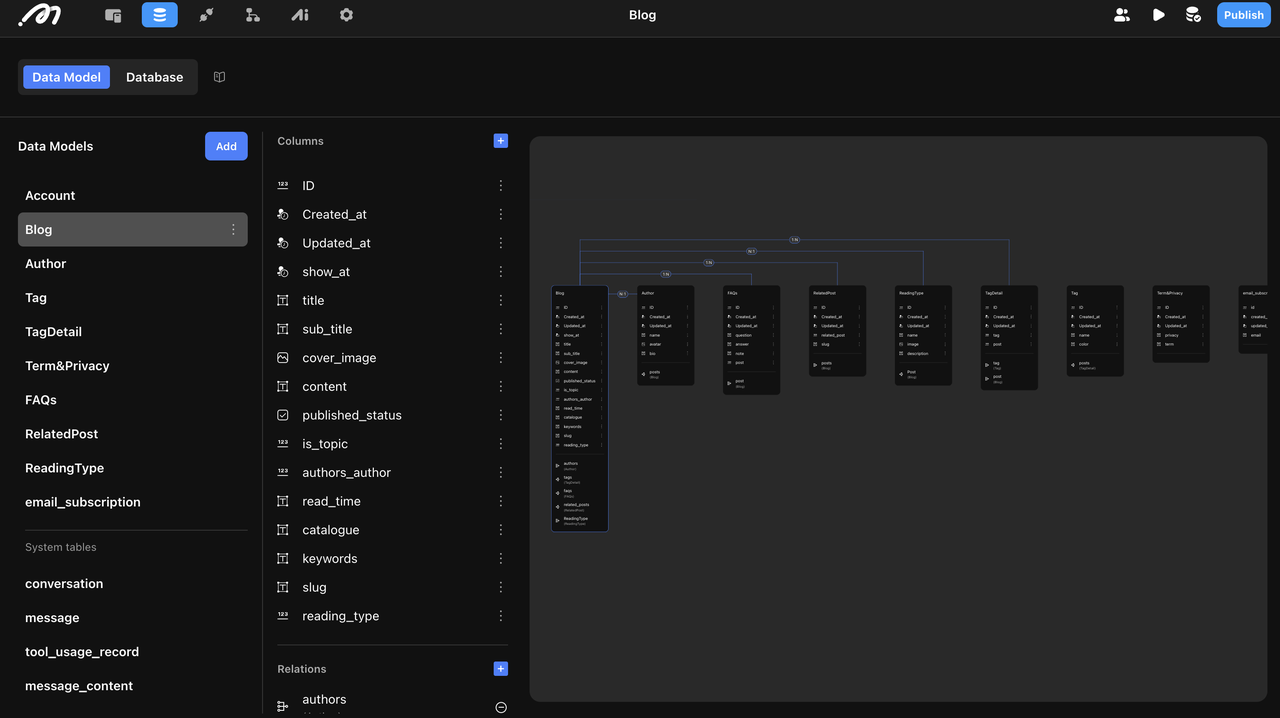Image resolution: width=1280 pixels, height=718 pixels.
Task: Select the TagDetail data model
Action: pyautogui.click(x=54, y=332)
